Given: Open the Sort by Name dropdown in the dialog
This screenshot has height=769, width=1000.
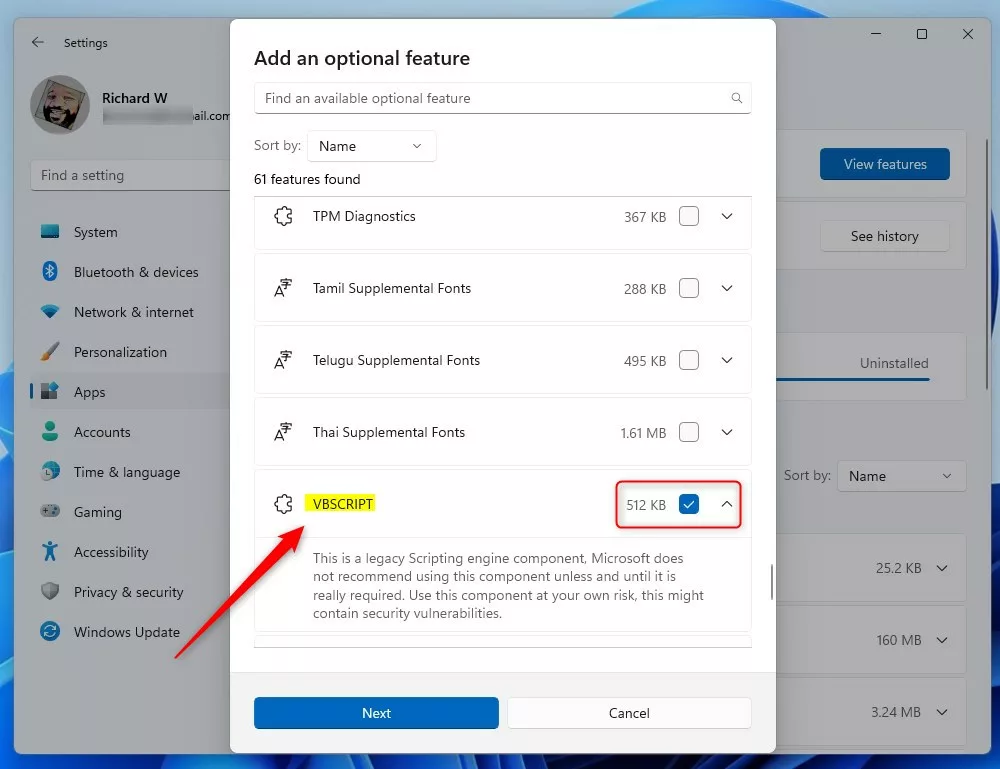Looking at the screenshot, I should (372, 146).
